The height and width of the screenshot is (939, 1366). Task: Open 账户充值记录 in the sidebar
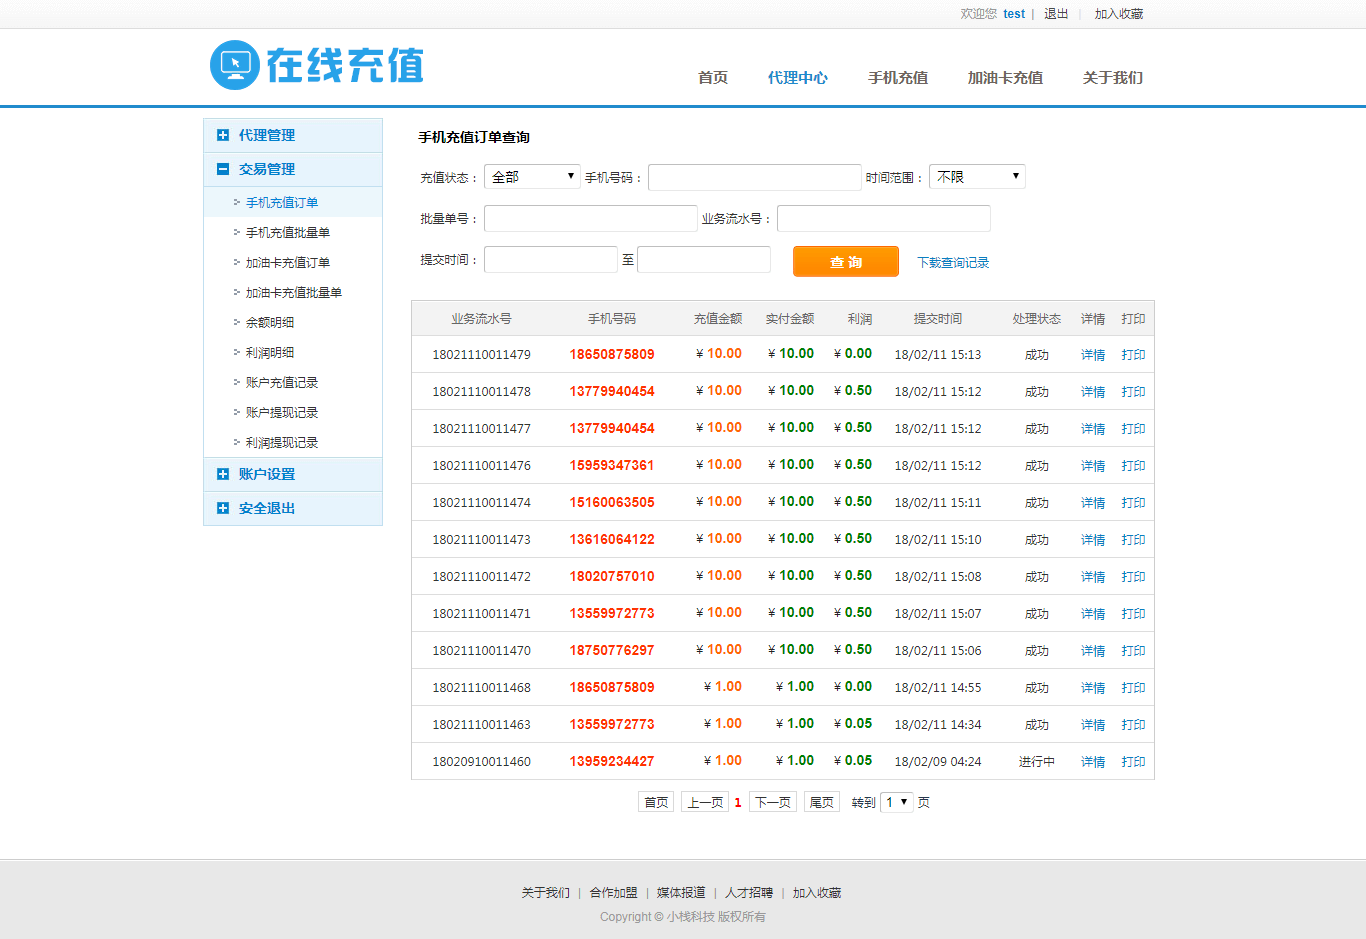282,383
